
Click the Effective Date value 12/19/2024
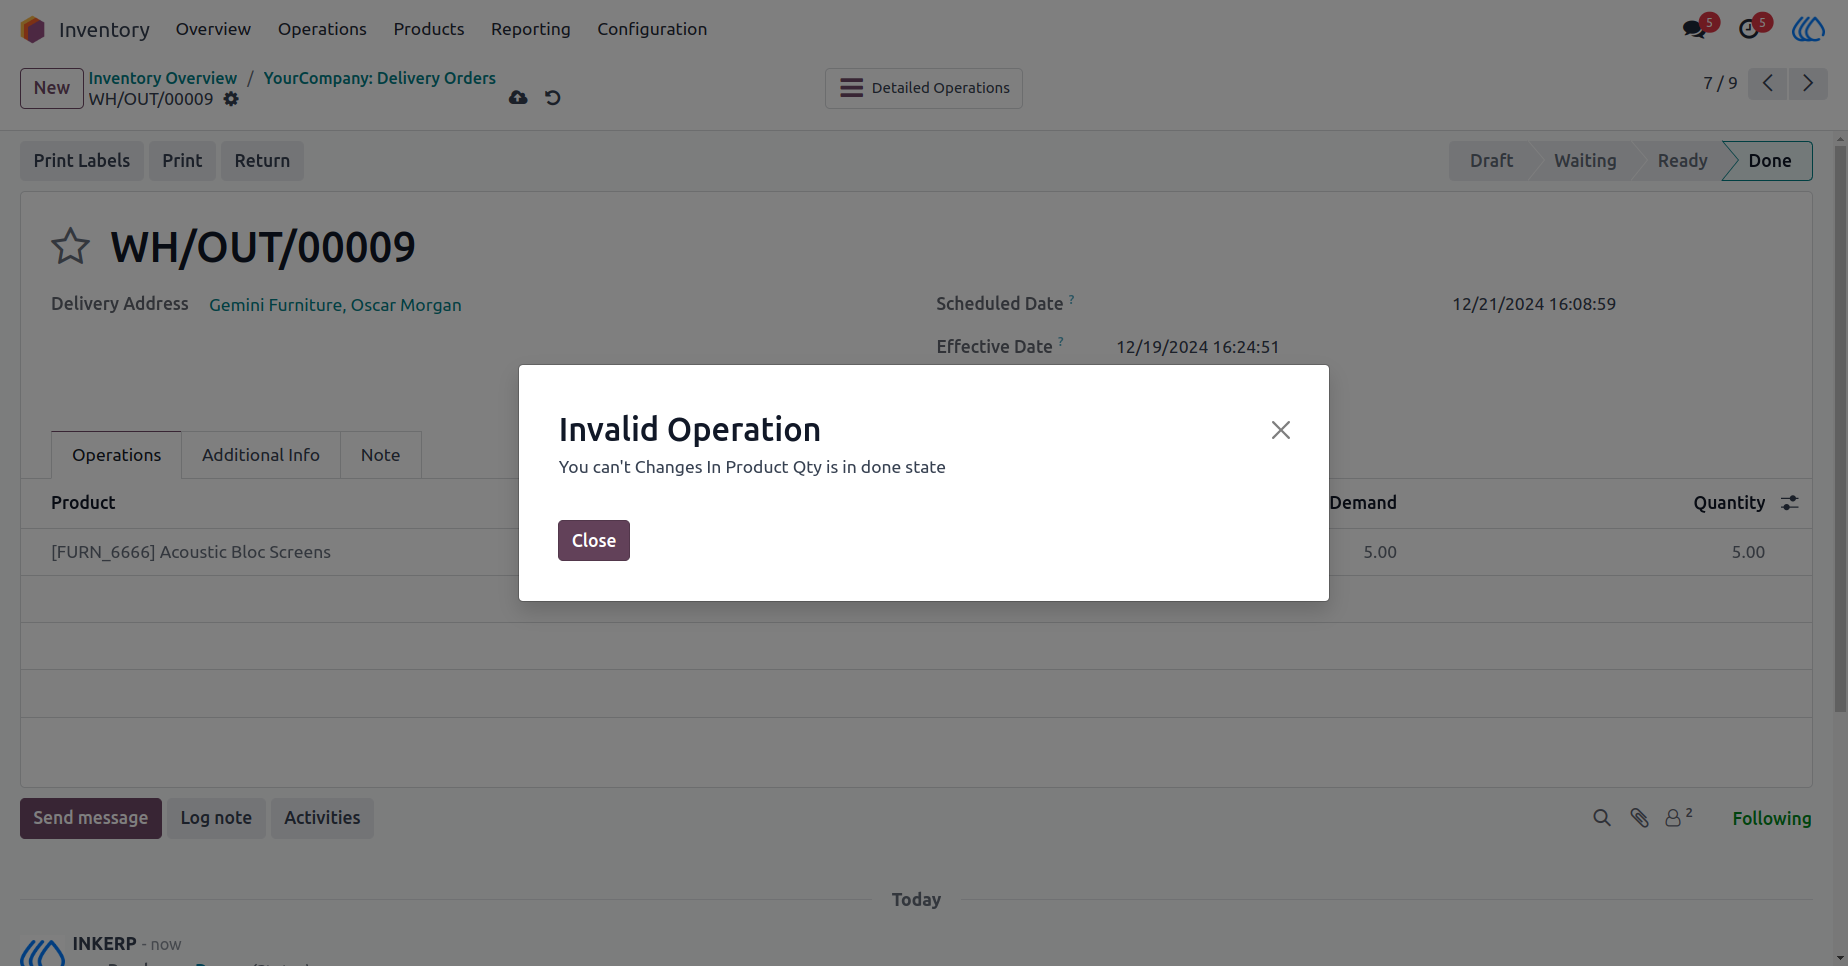click(x=1198, y=347)
